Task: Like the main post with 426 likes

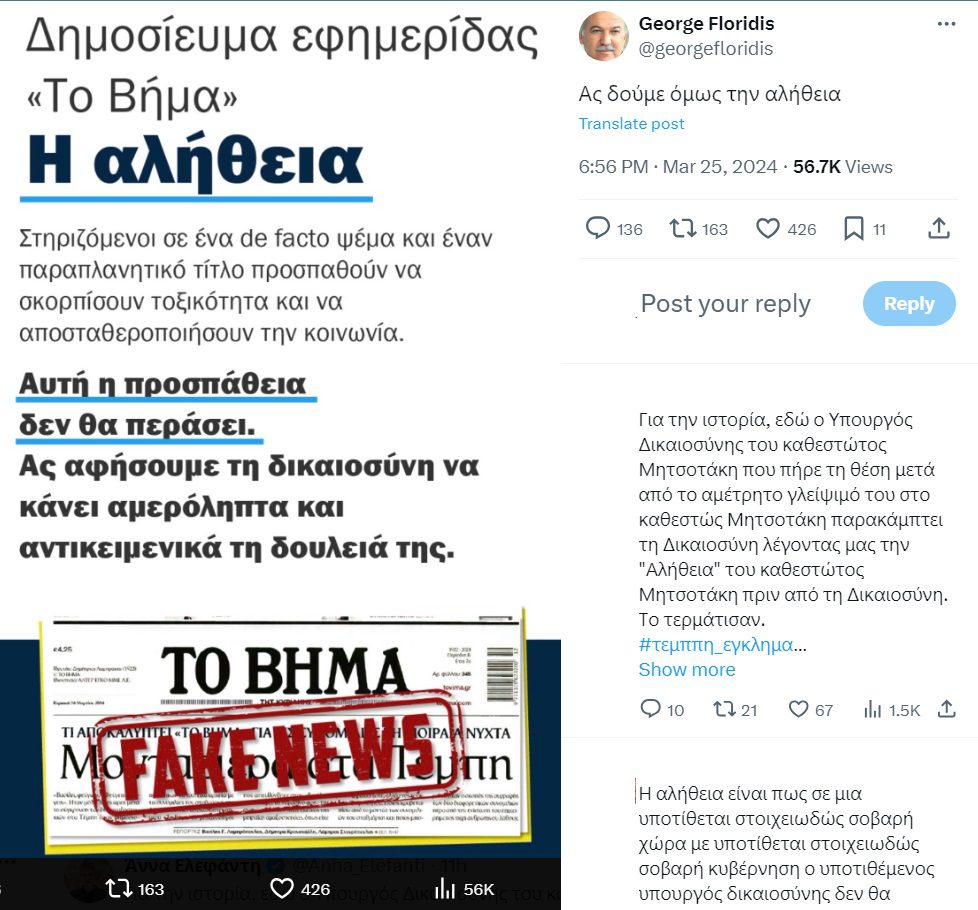Action: (768, 228)
